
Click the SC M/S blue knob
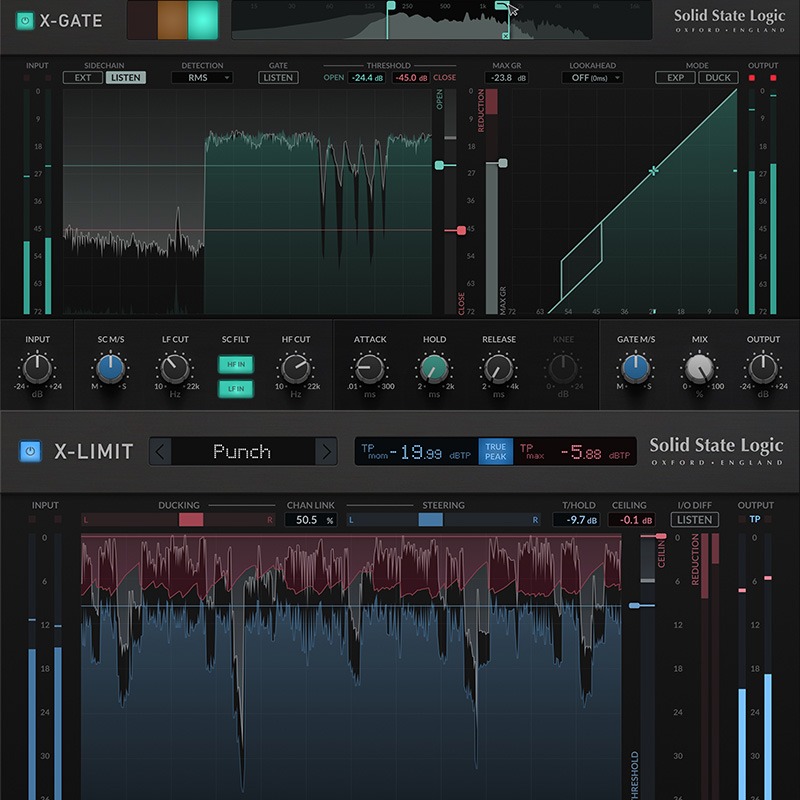[x=110, y=368]
